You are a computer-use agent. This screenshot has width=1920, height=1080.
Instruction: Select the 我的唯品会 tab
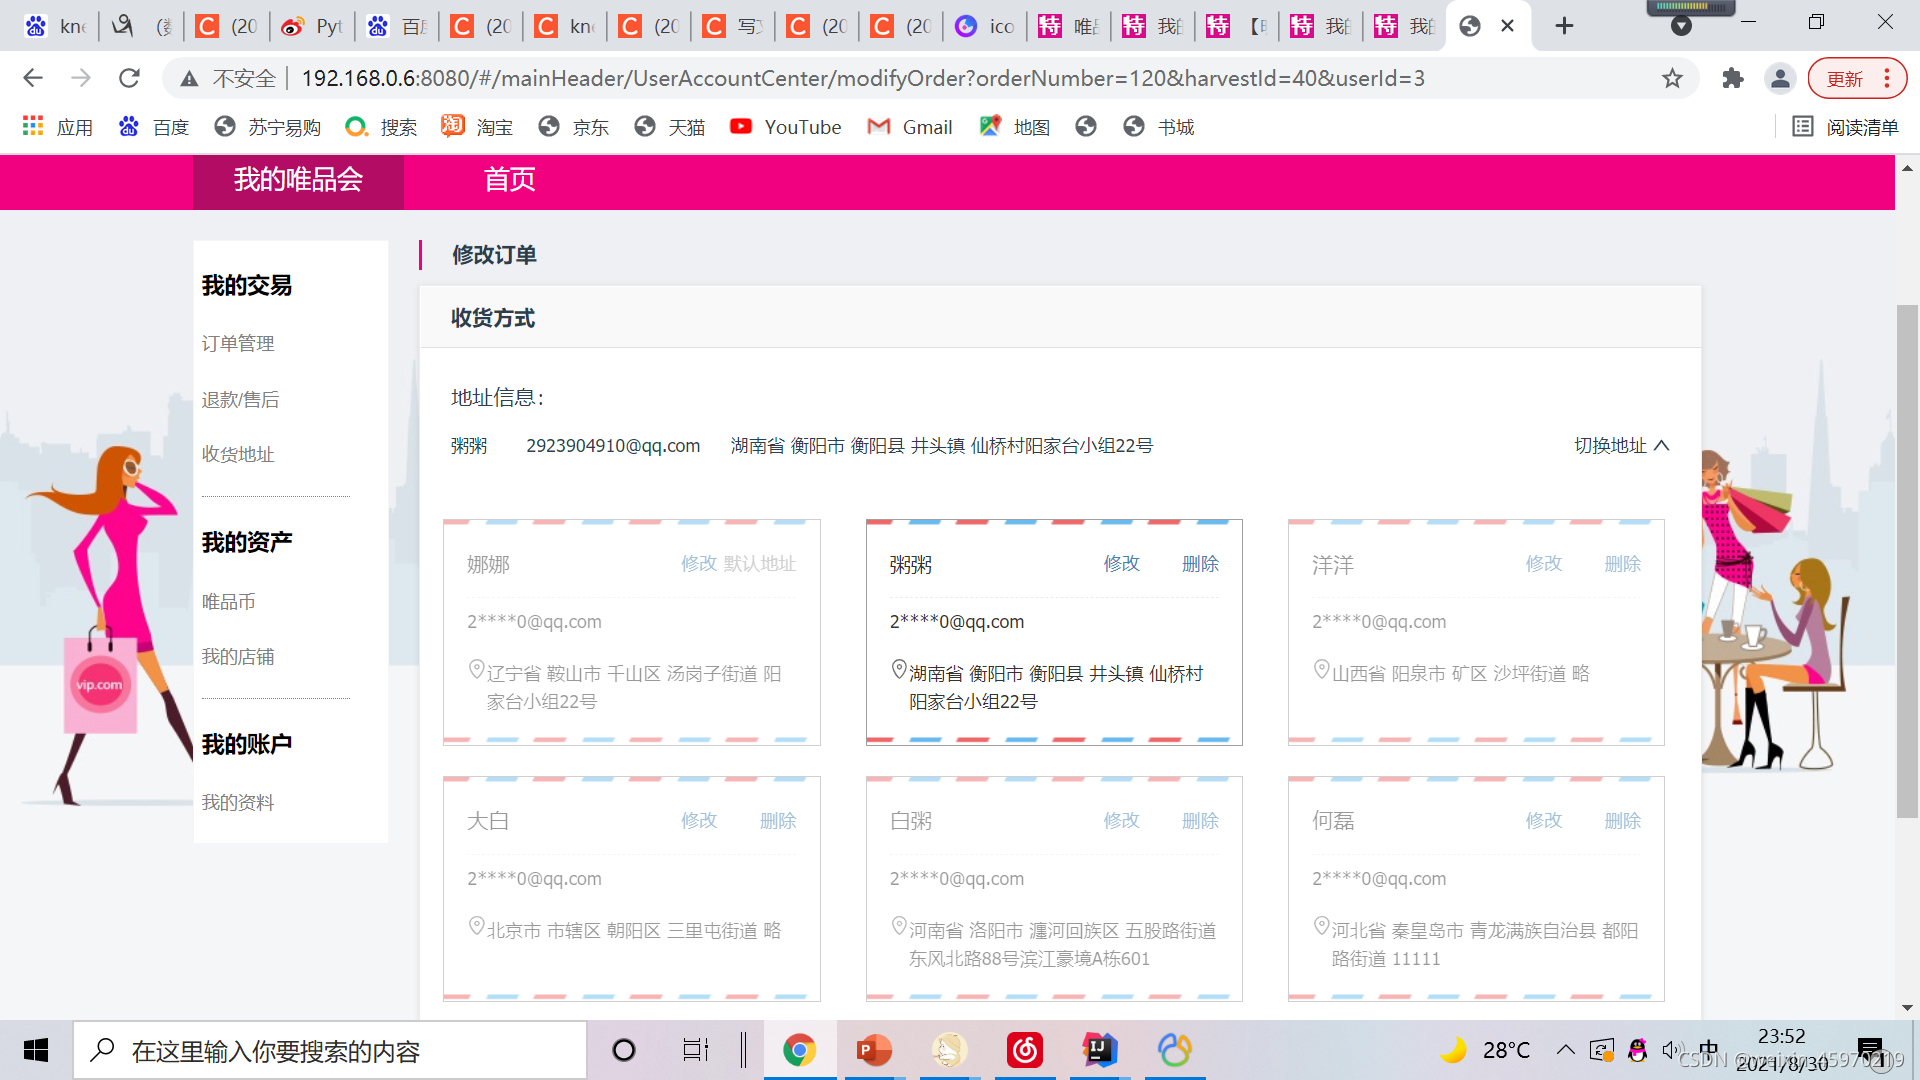(298, 181)
